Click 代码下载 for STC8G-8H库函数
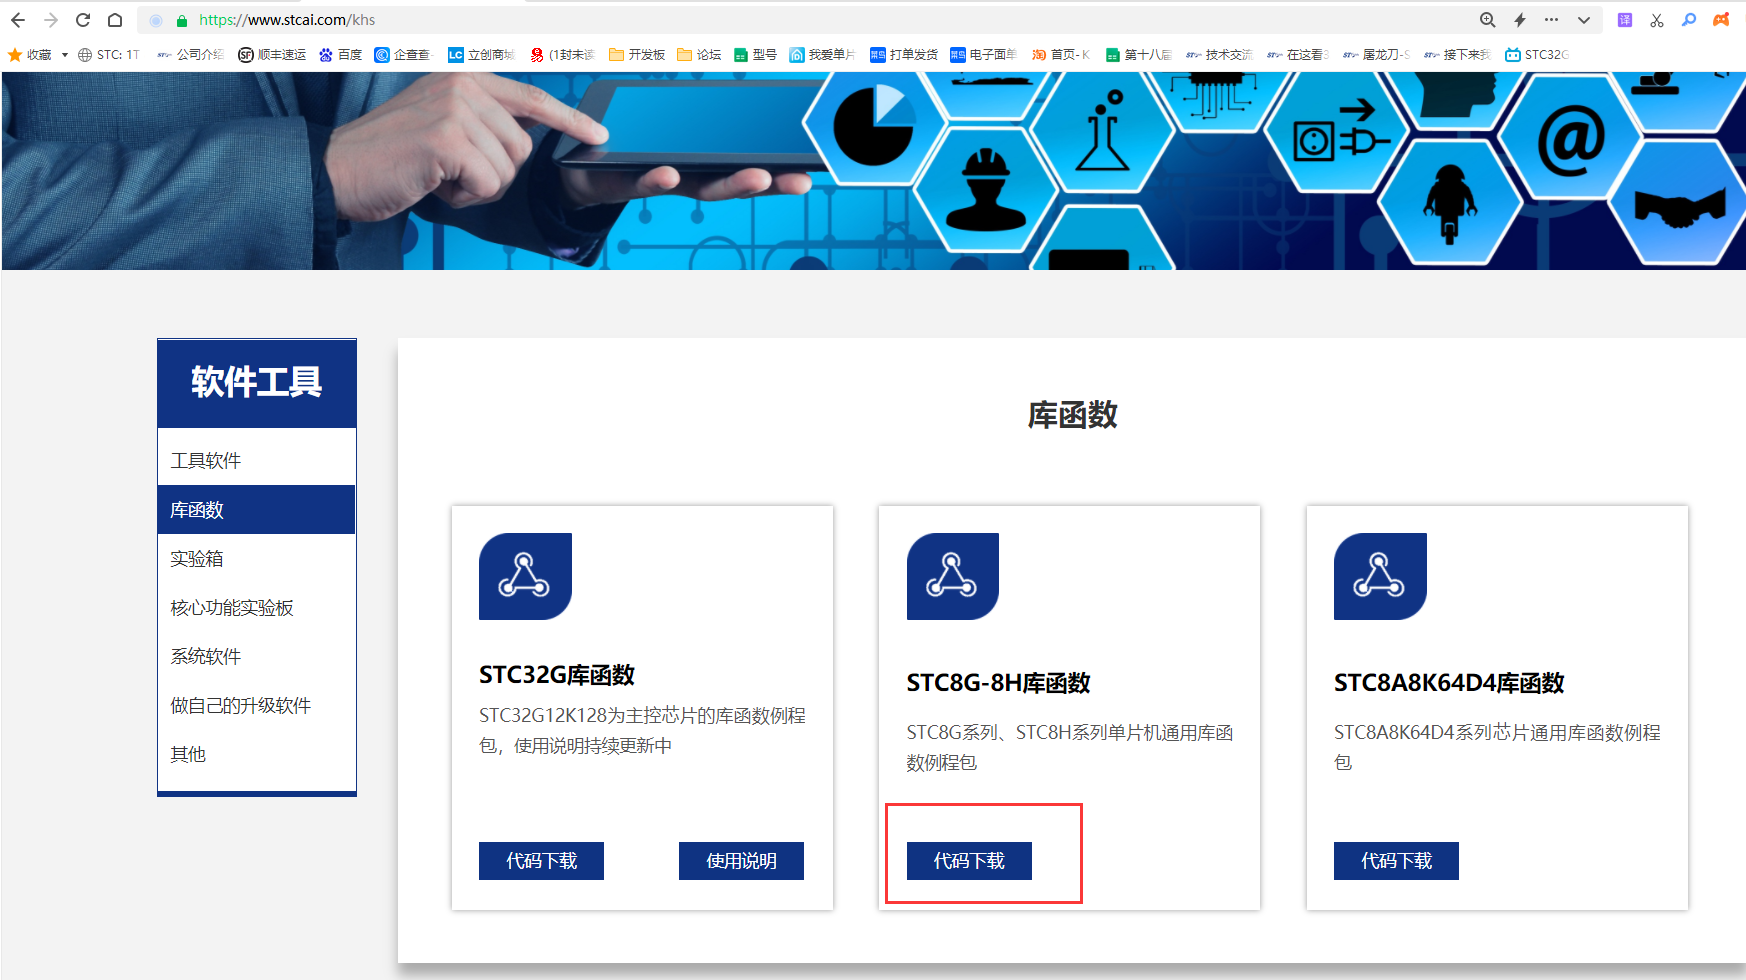Image resolution: width=1746 pixels, height=980 pixels. coord(969,861)
